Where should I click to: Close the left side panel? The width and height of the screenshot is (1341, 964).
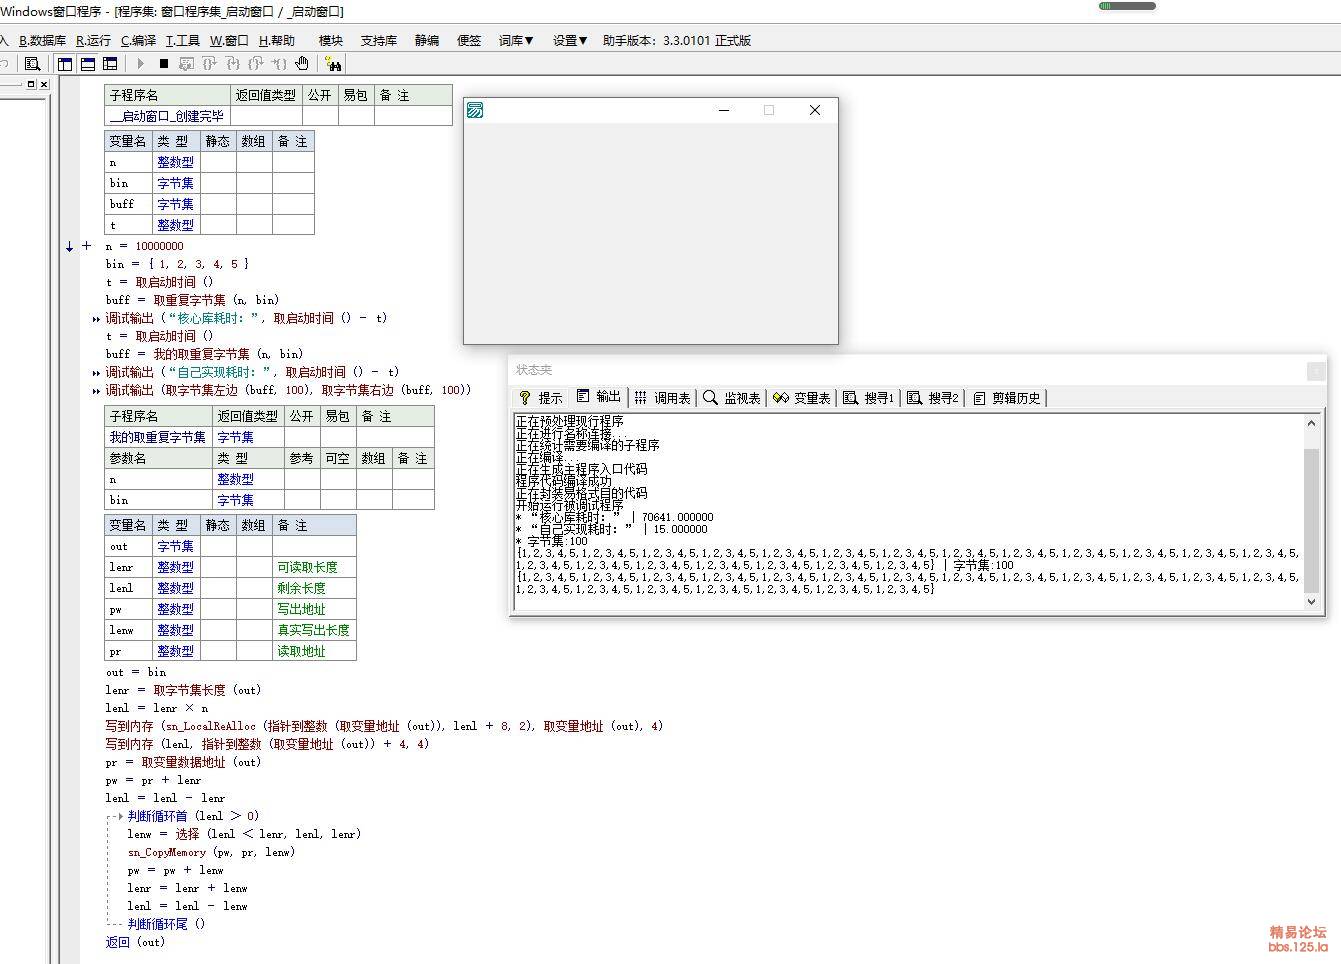tap(44, 85)
